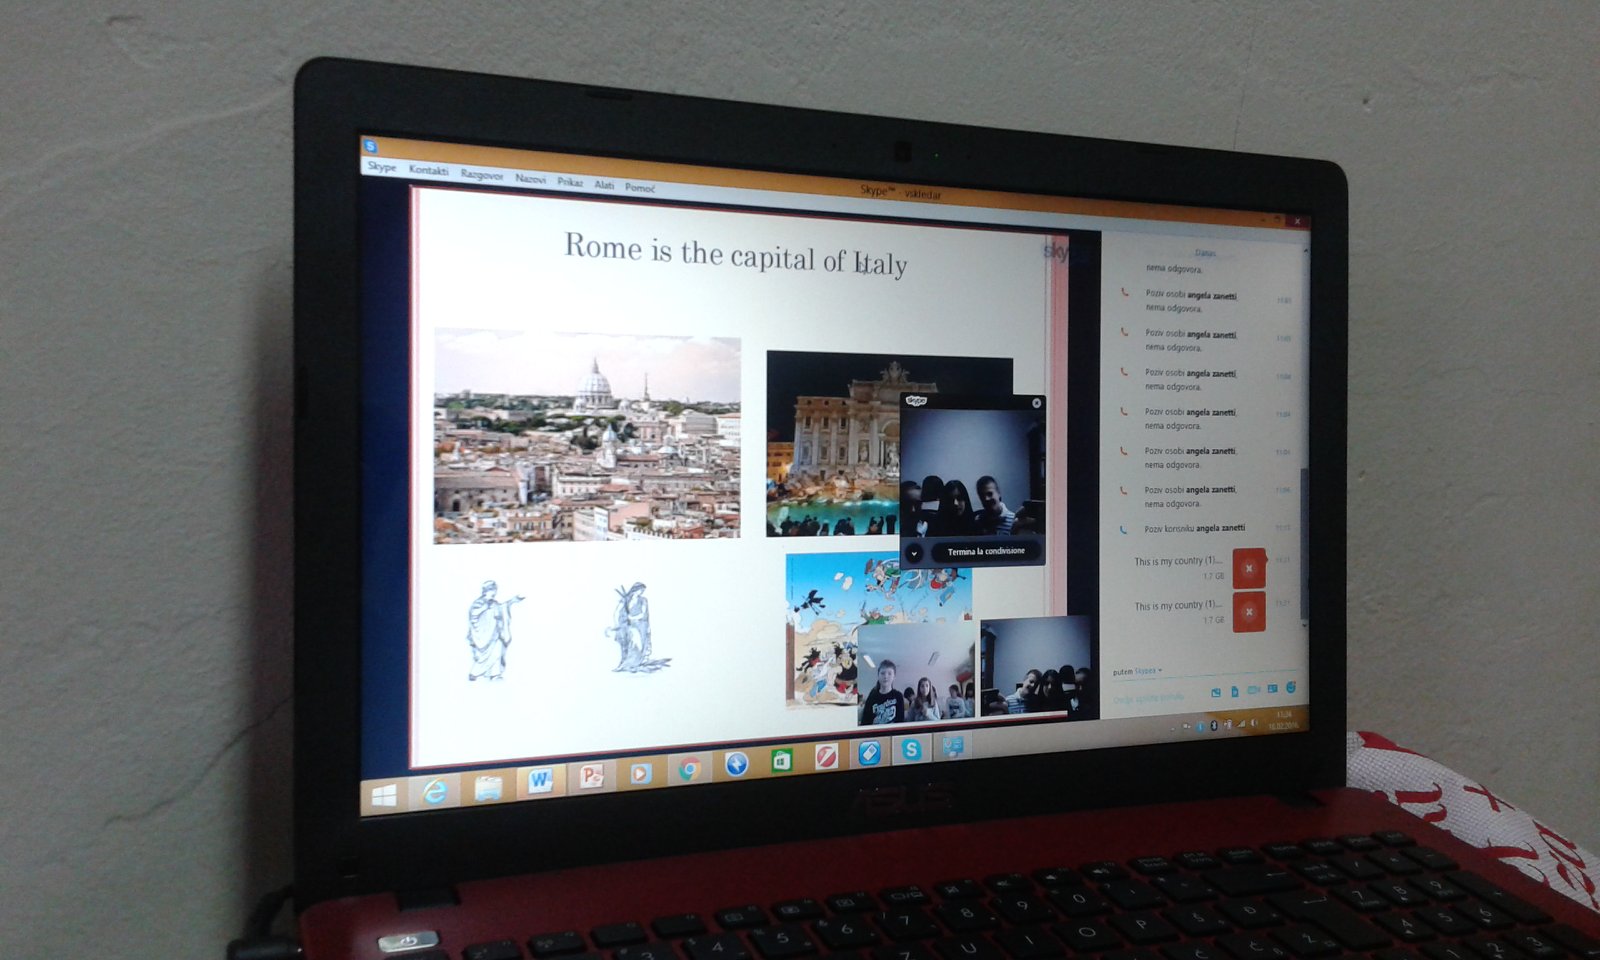Click the chat panel vertical scrollbar
The height and width of the screenshot is (960, 1600).
coord(1303,545)
